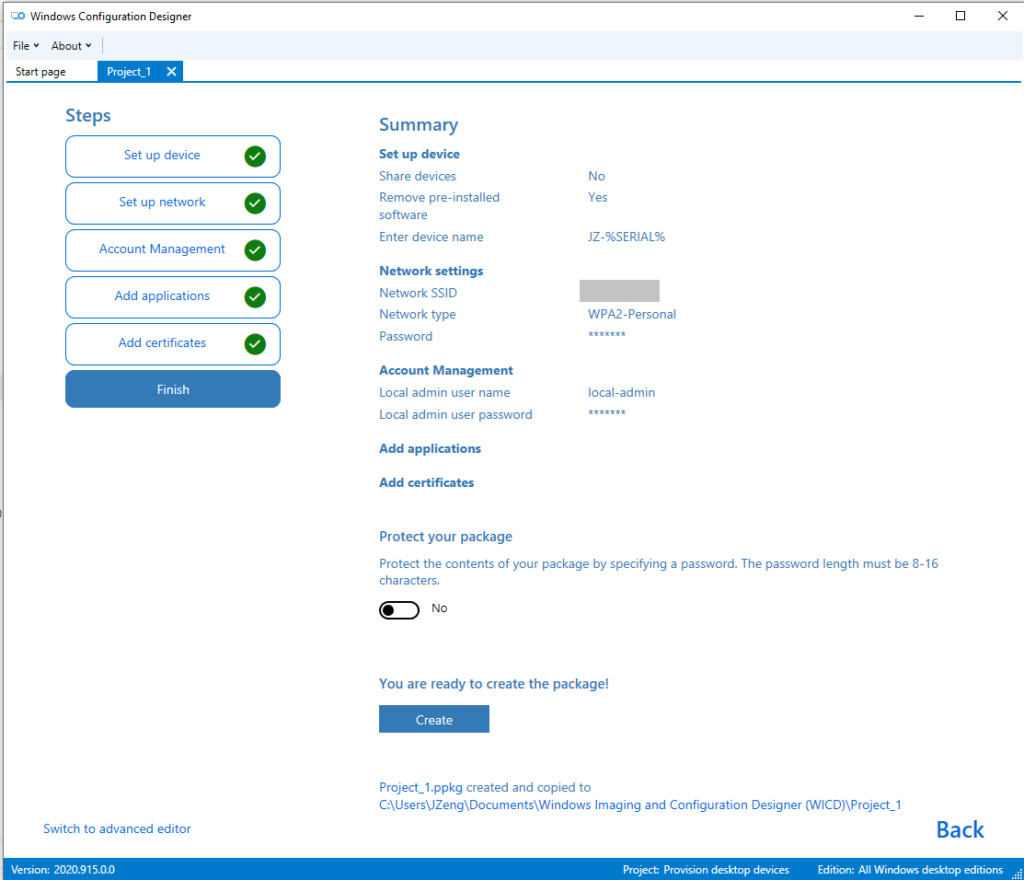Click the checkmark icon on Add applications

pos(255,297)
